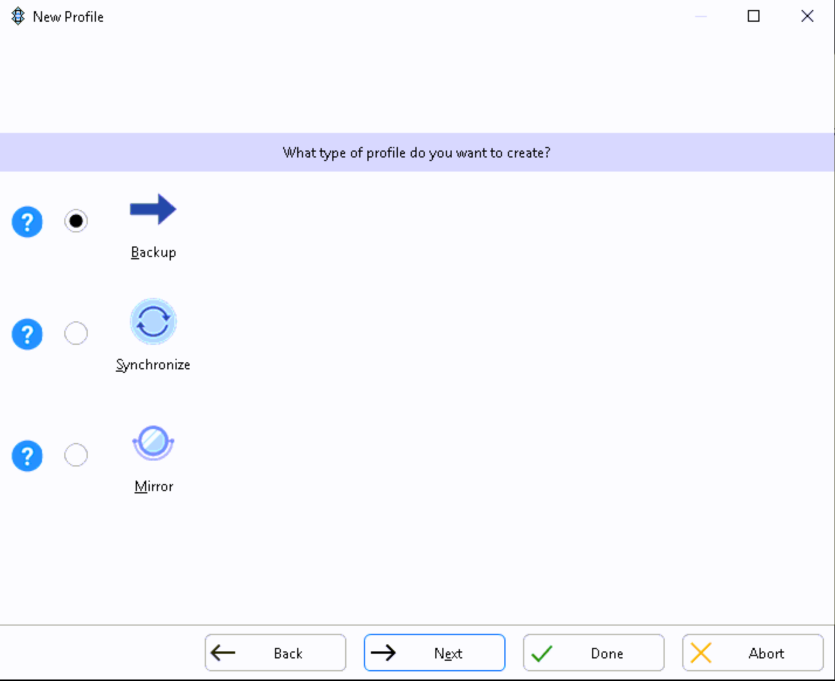Click the Mirror text label

[x=154, y=487]
